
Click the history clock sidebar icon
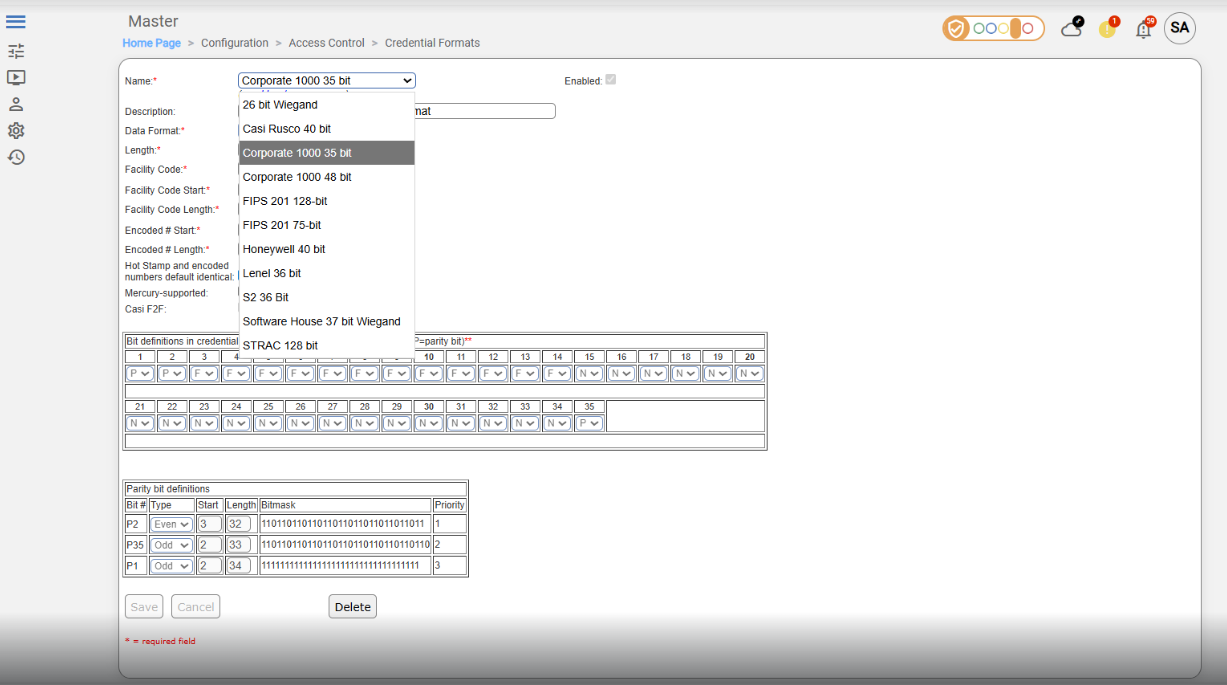click(x=16, y=157)
